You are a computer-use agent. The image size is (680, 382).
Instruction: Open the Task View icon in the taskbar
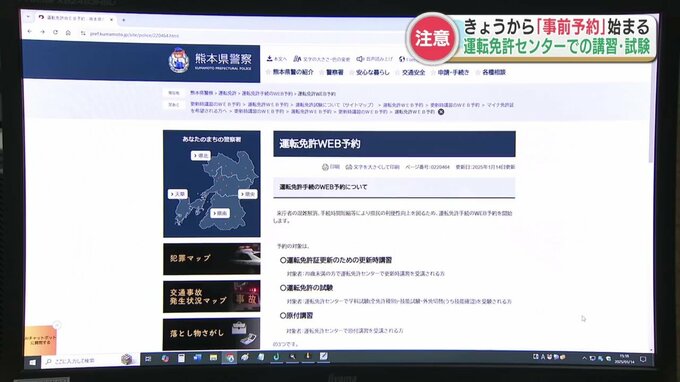(x=148, y=359)
